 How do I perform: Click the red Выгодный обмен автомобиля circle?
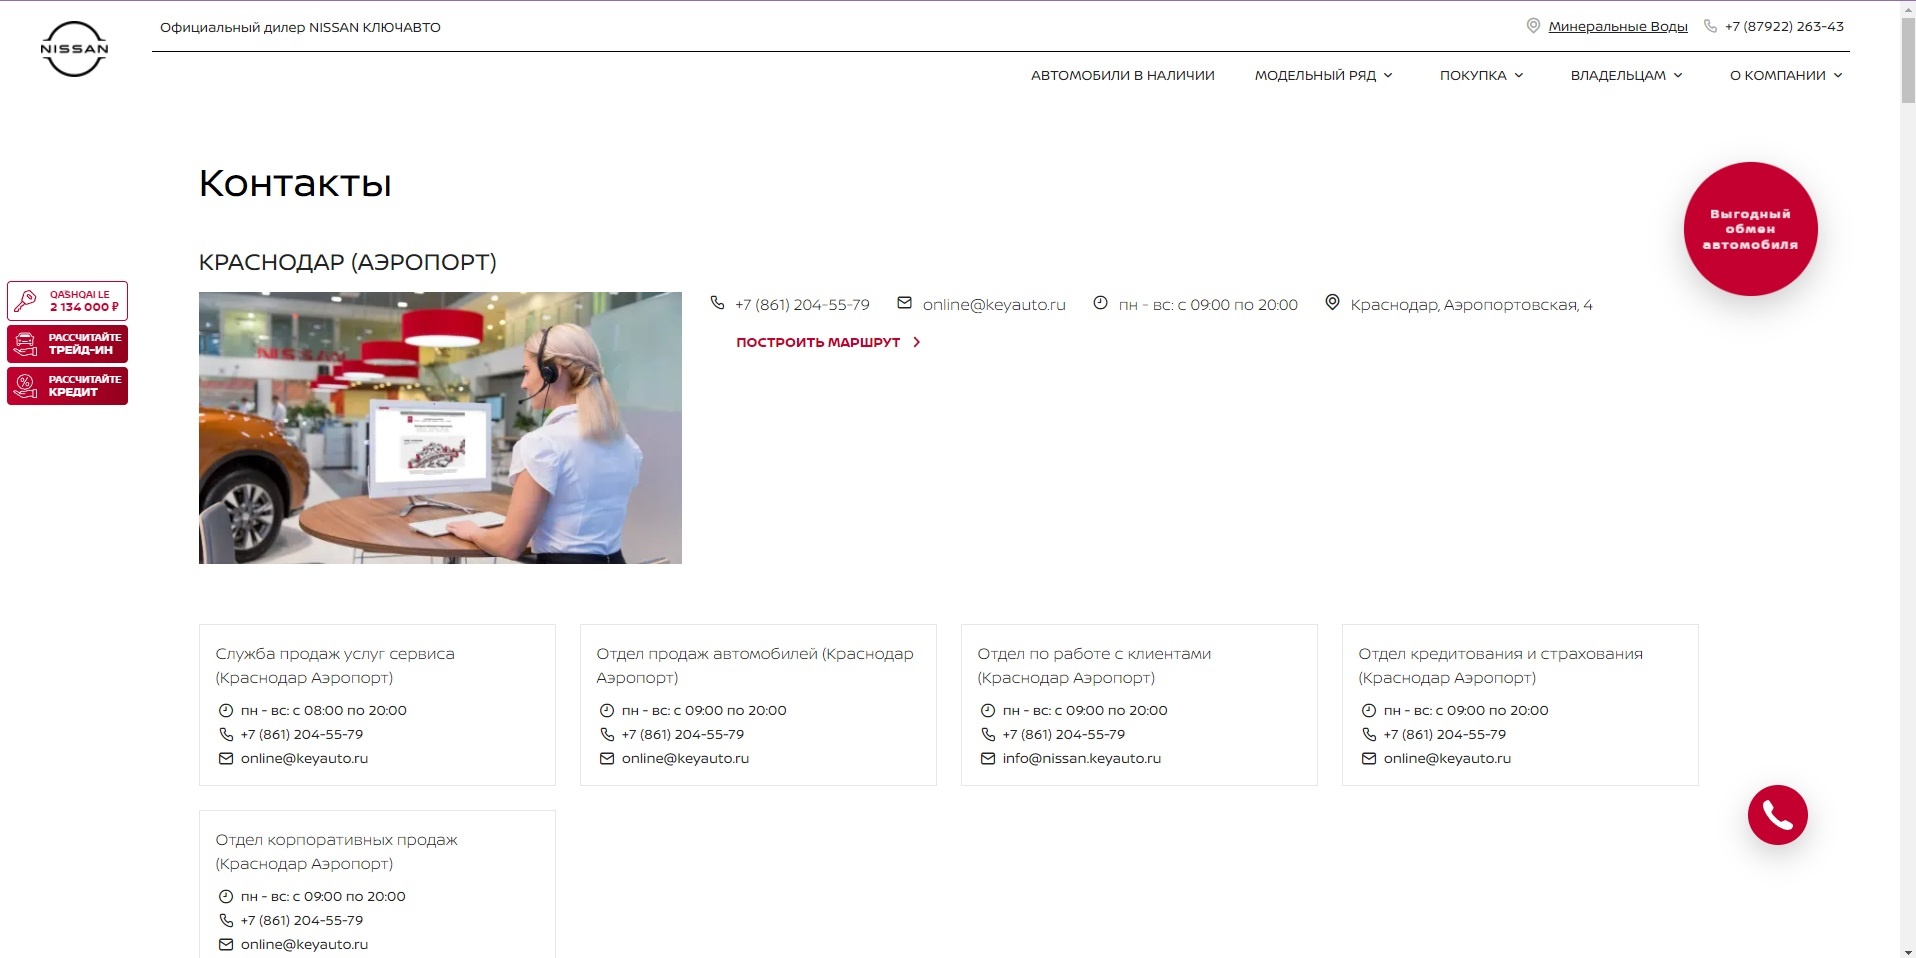[1750, 229]
